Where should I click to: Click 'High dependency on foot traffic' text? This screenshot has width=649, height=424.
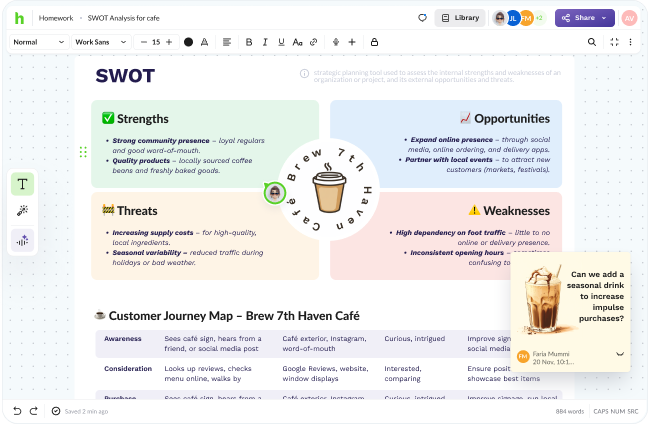(450, 233)
